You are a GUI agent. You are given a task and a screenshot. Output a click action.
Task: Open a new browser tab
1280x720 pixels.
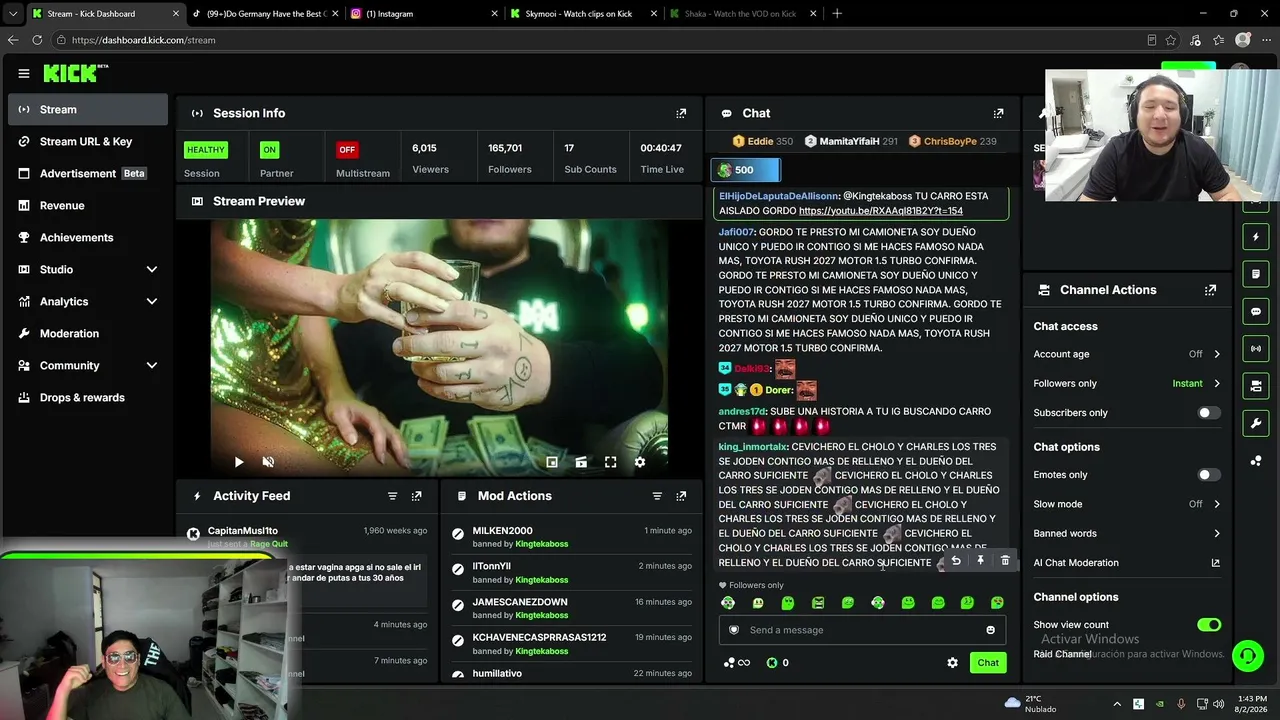click(837, 14)
